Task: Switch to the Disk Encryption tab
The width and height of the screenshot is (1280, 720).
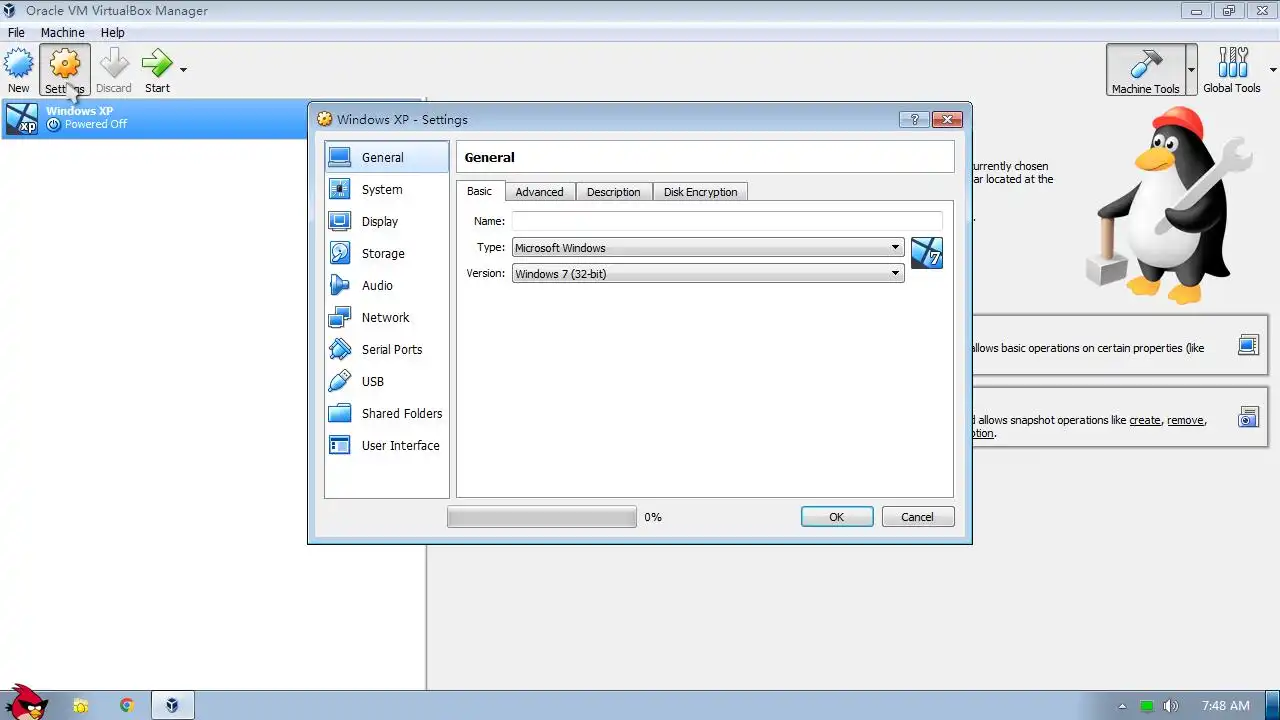Action: click(x=700, y=192)
